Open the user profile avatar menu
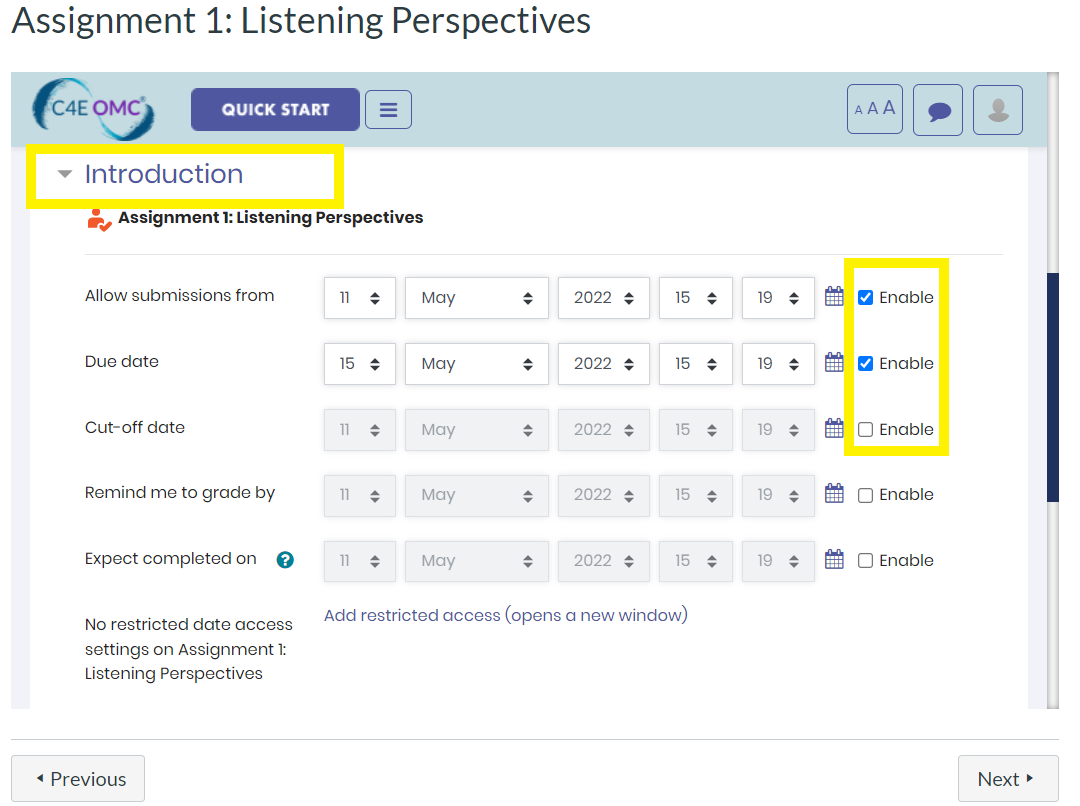Image resolution: width=1080 pixels, height=806 pixels. point(998,110)
